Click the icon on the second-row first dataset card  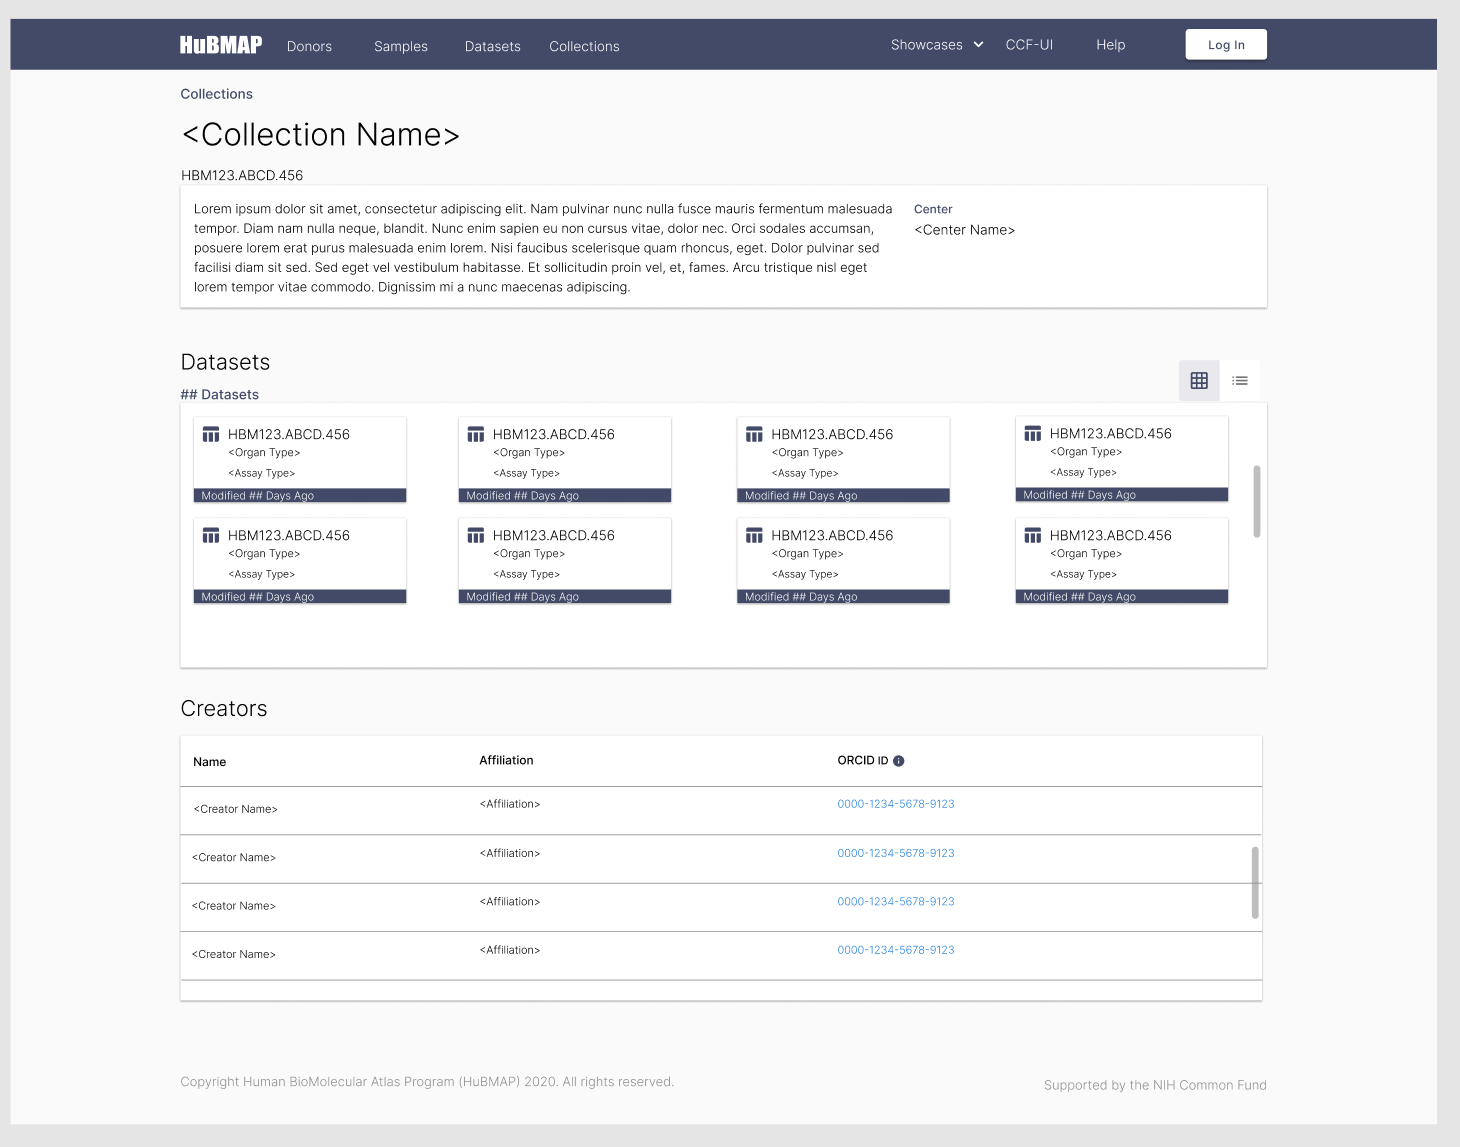(211, 535)
